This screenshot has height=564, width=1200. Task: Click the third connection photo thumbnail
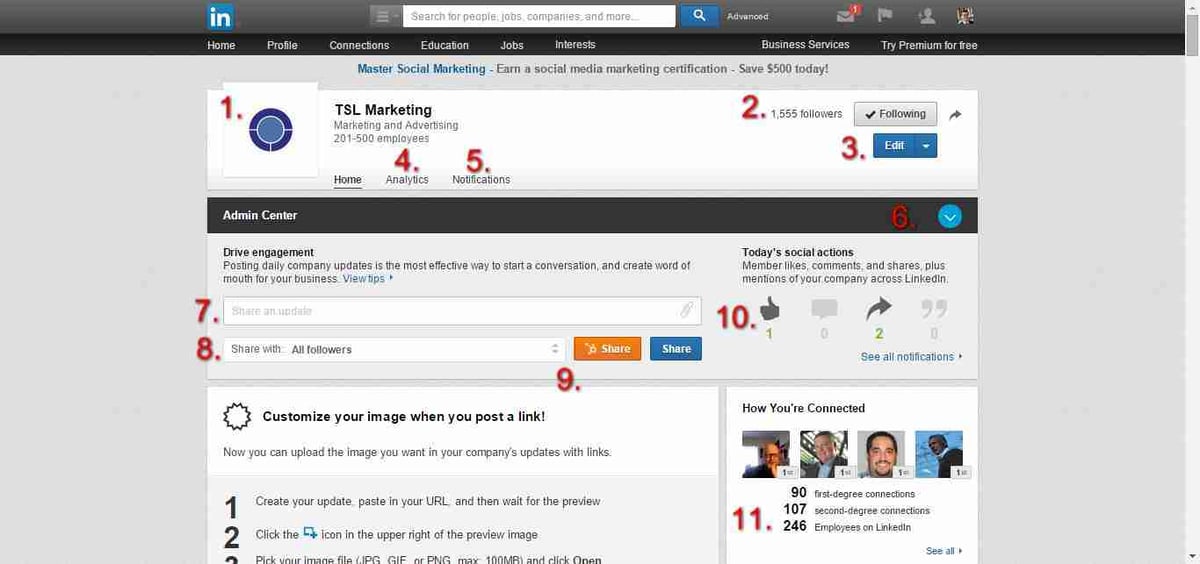pos(881,454)
